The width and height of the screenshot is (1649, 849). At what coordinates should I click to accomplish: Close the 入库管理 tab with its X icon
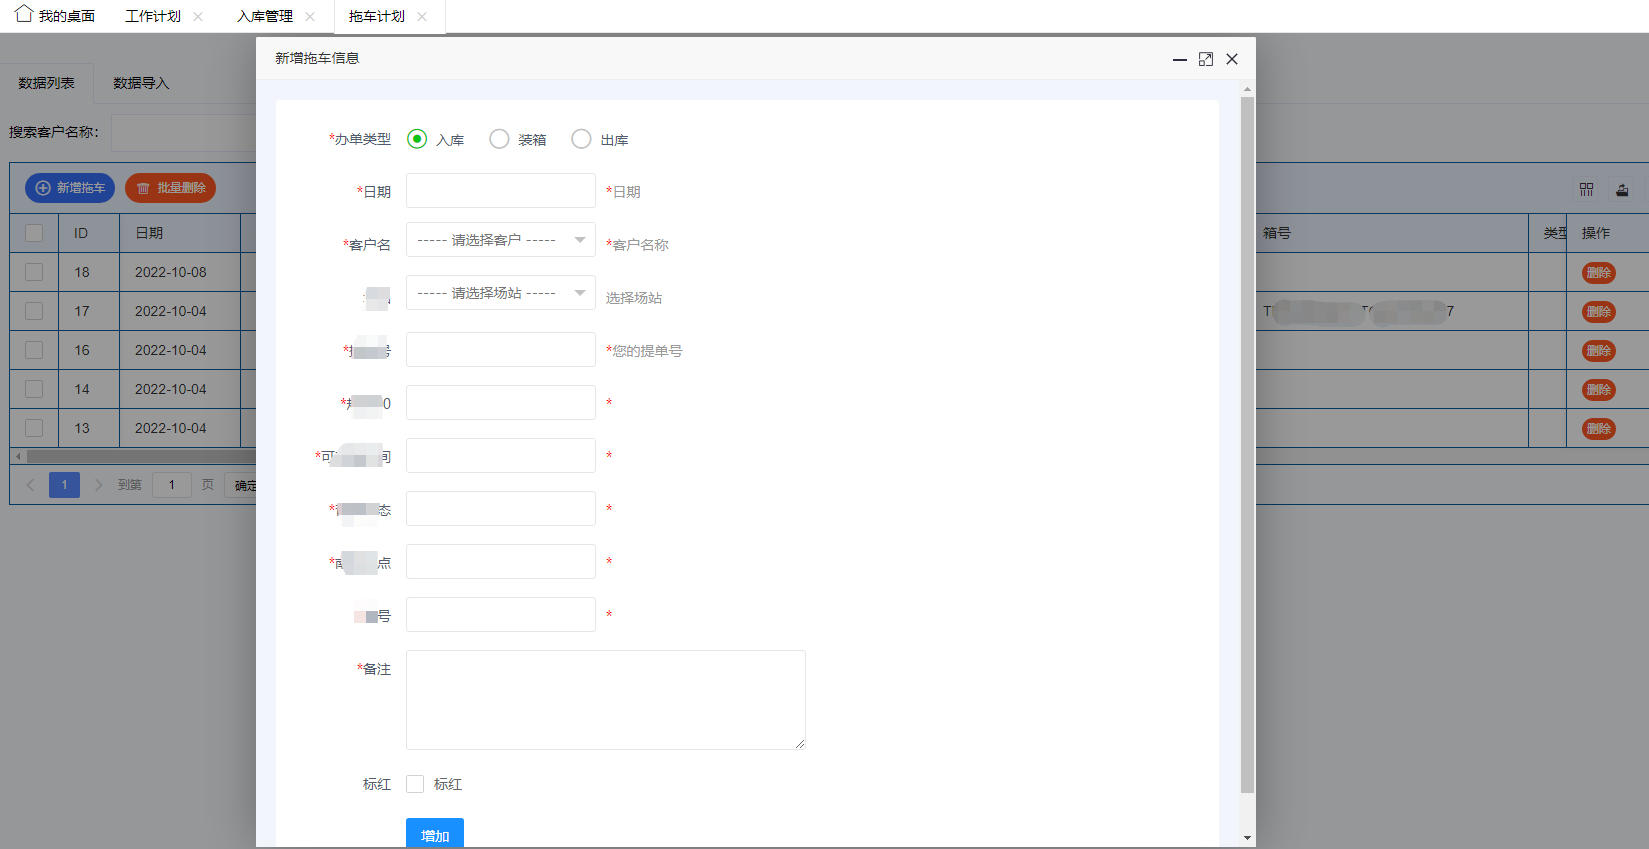[x=310, y=16]
